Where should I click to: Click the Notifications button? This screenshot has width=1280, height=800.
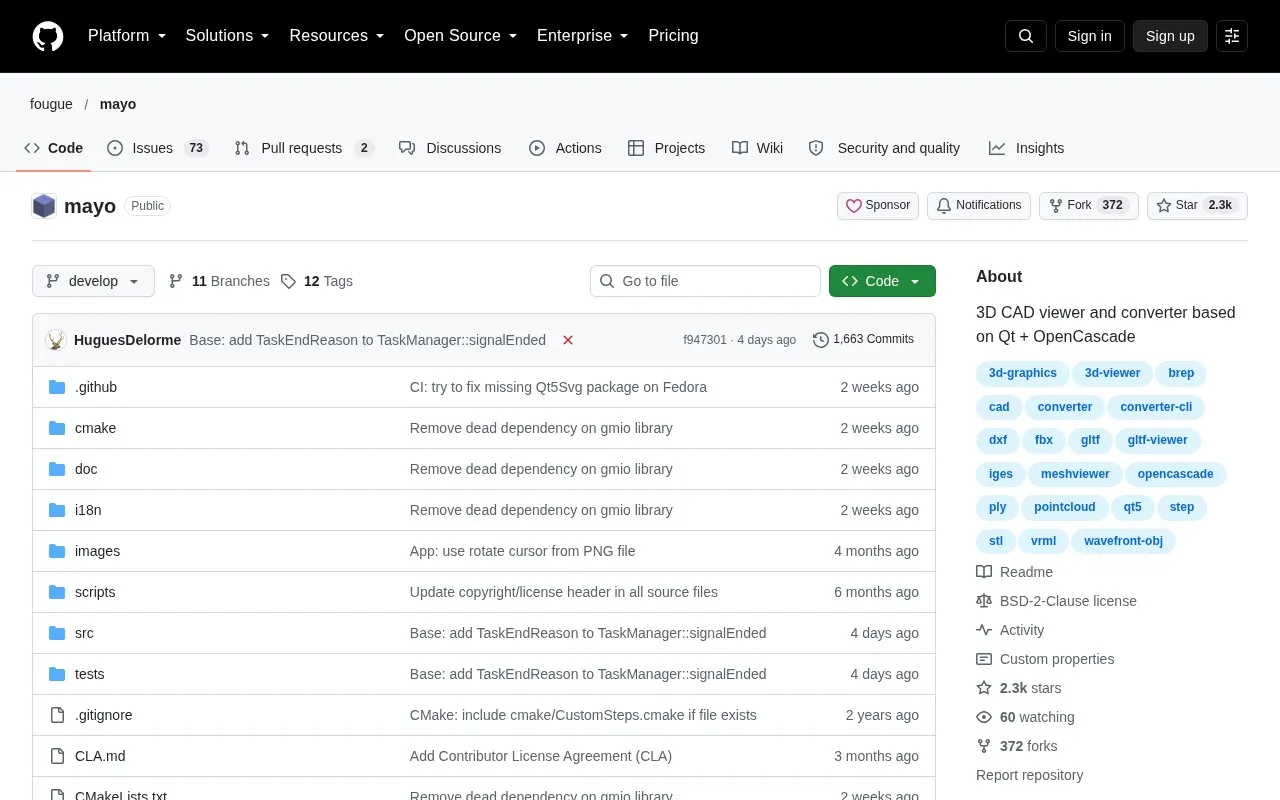pyautogui.click(x=979, y=206)
